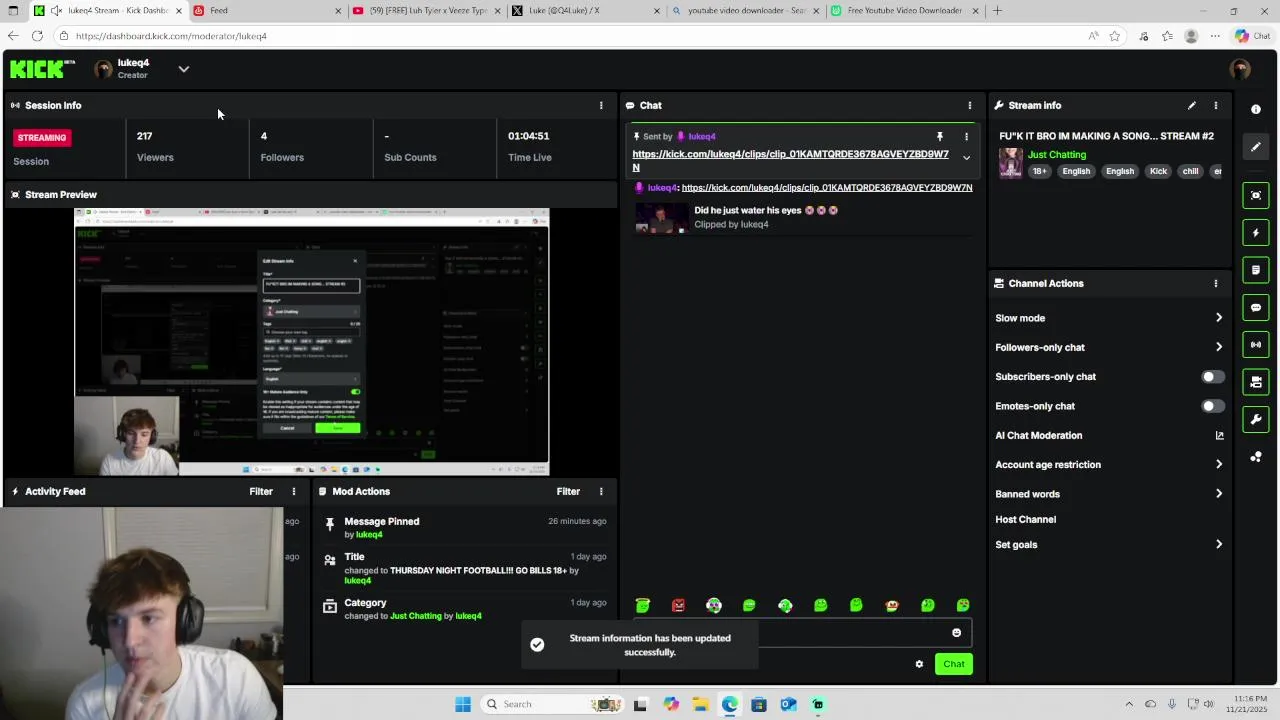1280x720 pixels.
Task: Collapse the pinned message with chevron
Action: point(966,158)
